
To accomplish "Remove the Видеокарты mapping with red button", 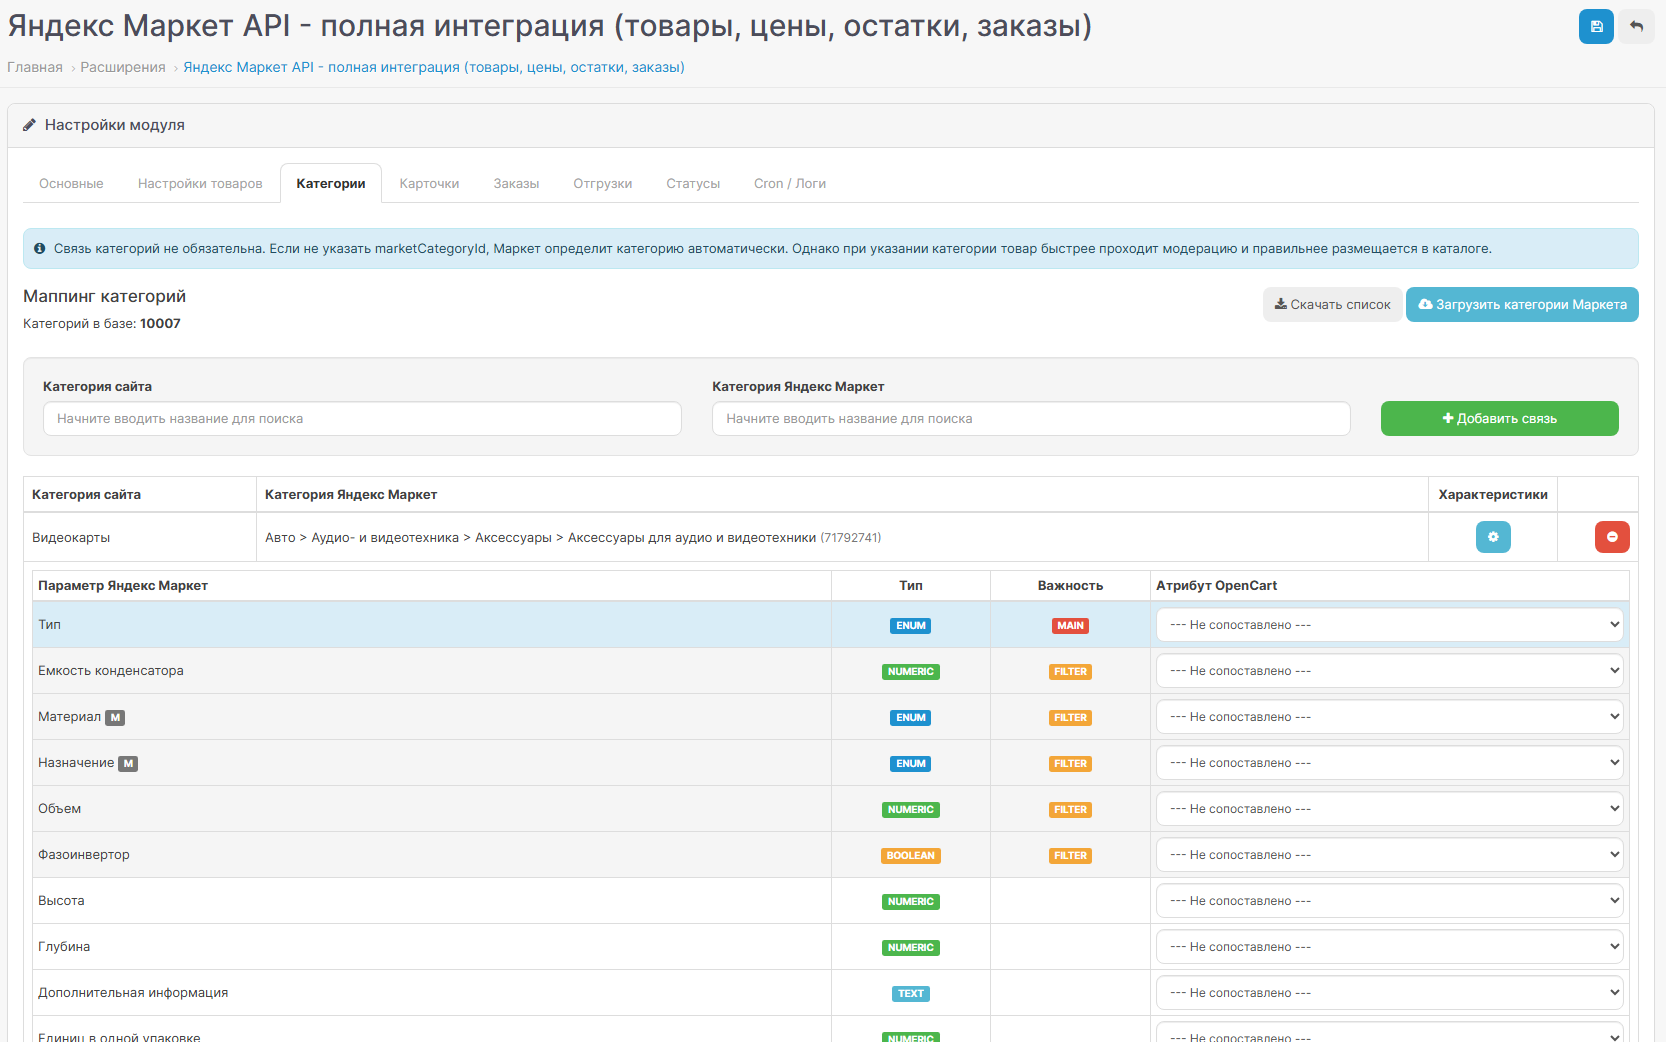I will tap(1612, 537).
